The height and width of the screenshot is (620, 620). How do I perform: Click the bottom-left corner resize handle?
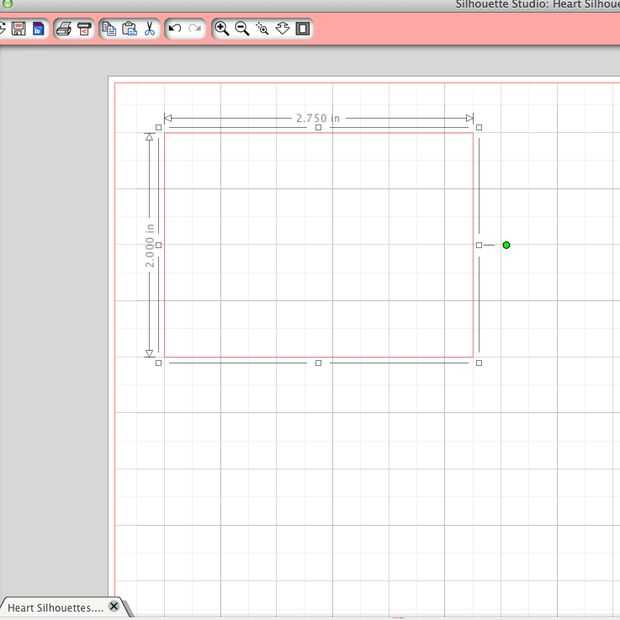coord(159,363)
